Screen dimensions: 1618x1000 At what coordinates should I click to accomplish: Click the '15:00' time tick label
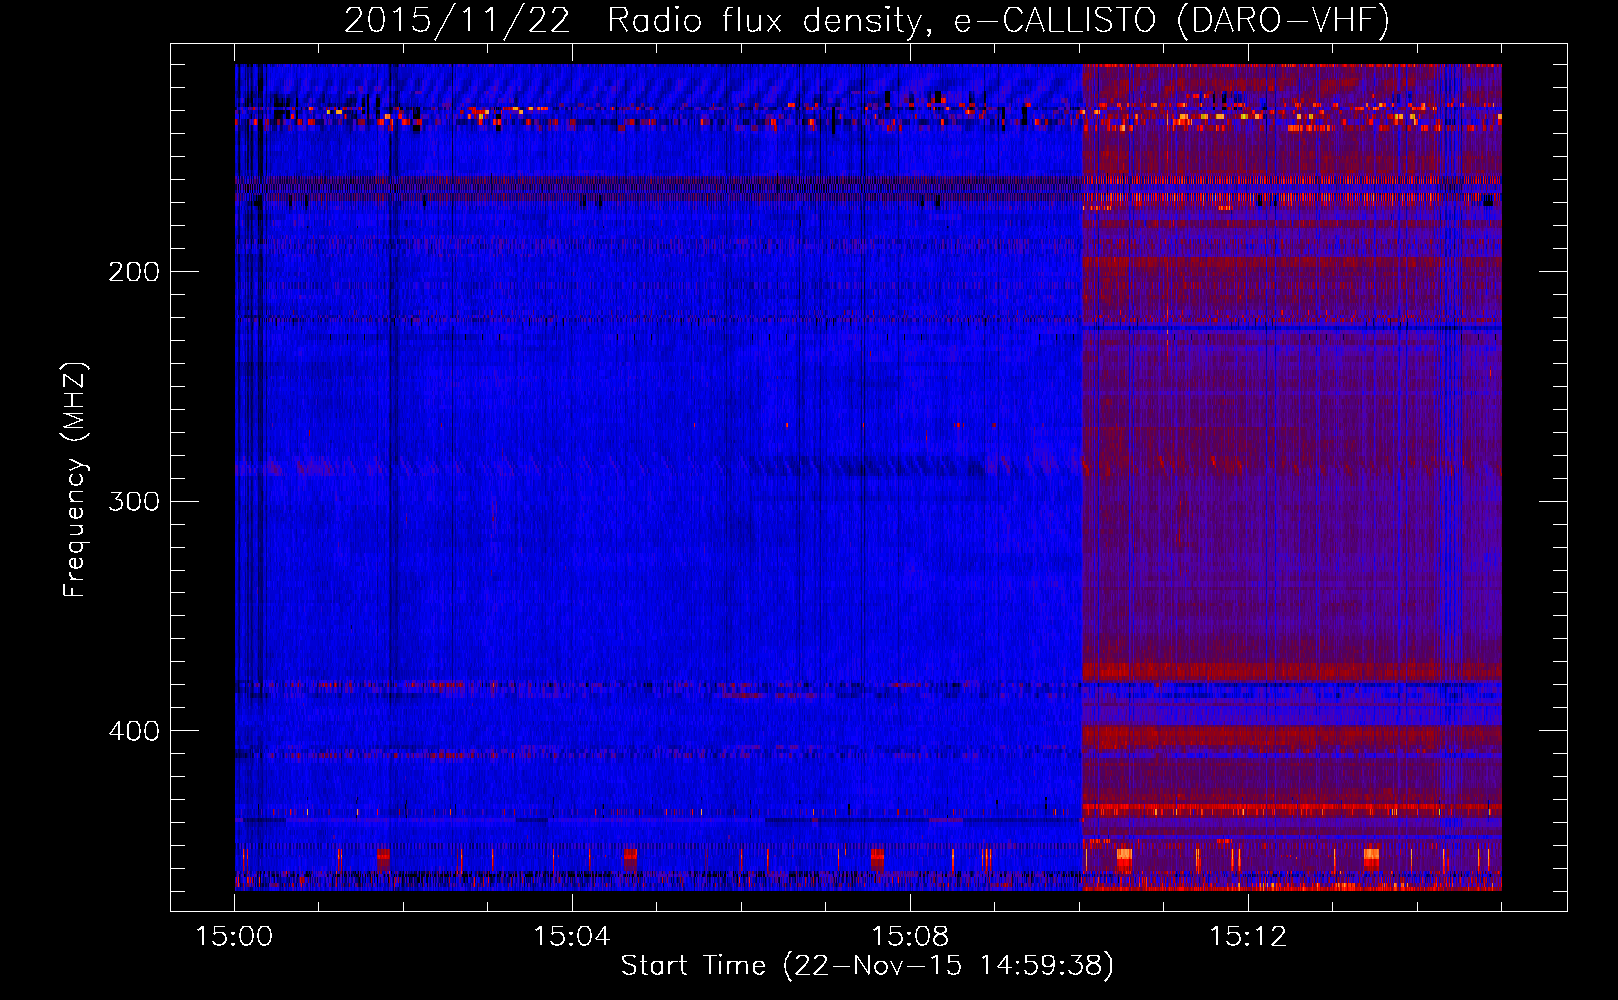pyautogui.click(x=234, y=937)
